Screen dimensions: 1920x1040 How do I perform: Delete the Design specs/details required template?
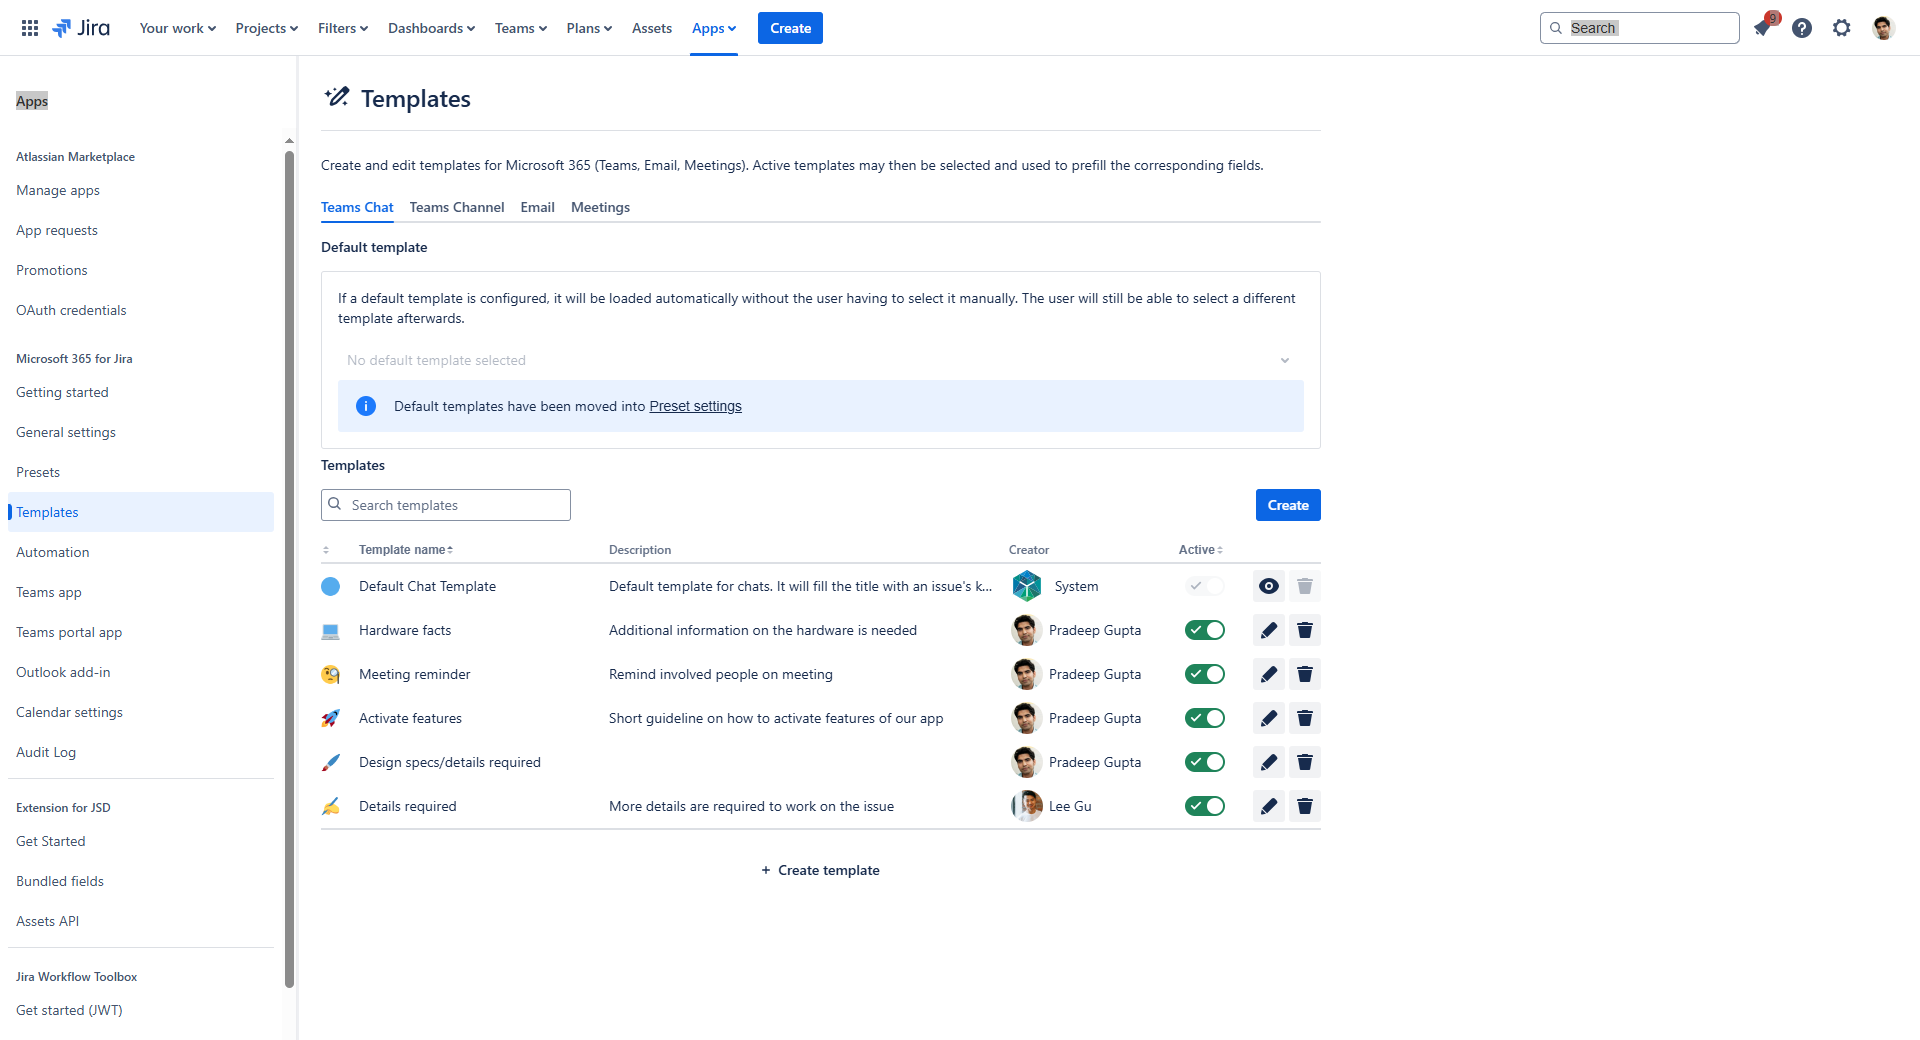tap(1305, 762)
